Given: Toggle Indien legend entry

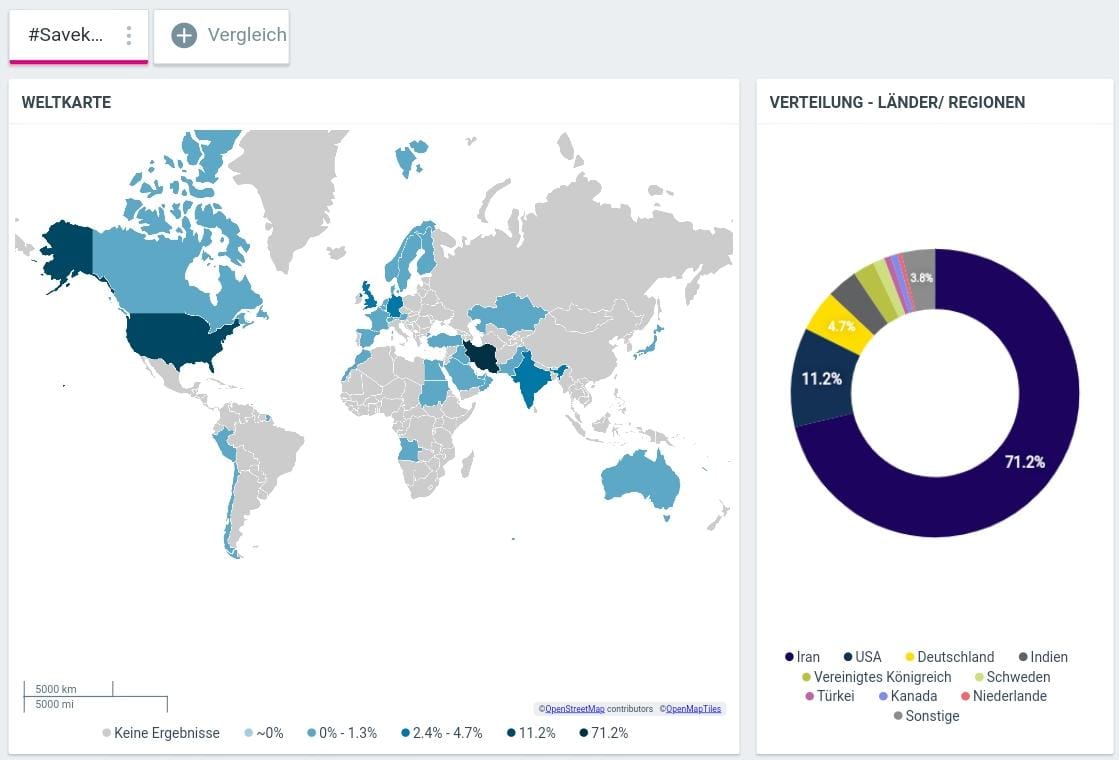Looking at the screenshot, I should tap(1043, 657).
